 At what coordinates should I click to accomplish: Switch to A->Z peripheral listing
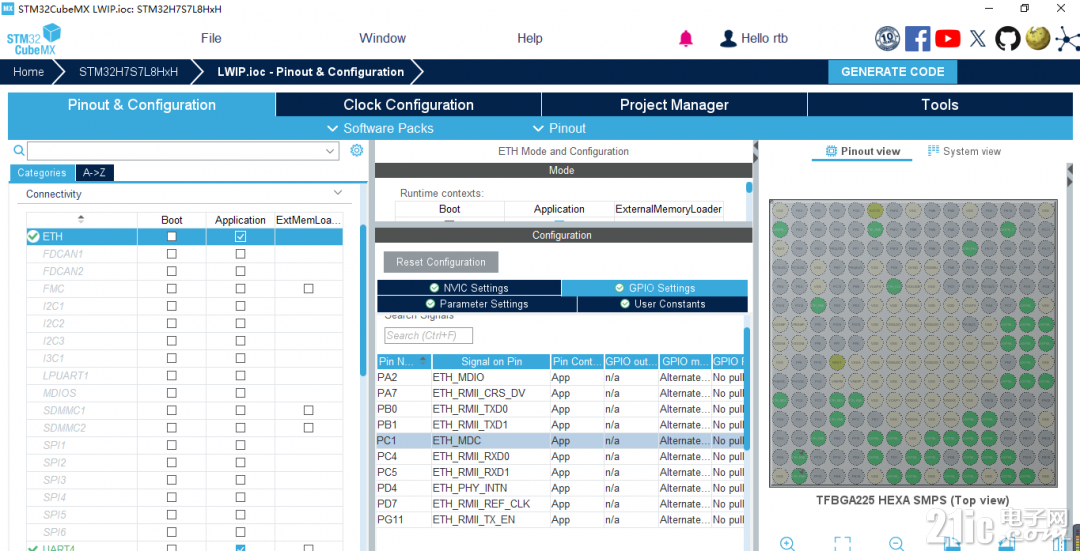coord(94,173)
